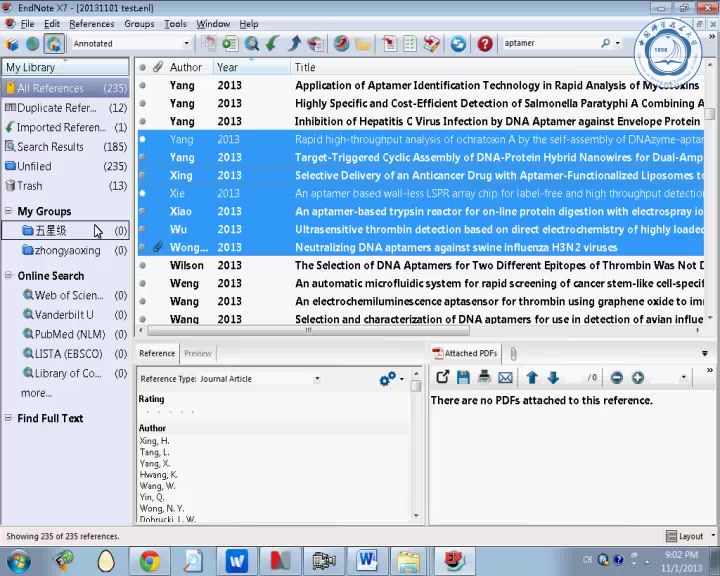
Task: Open the File menu
Action: click(27, 24)
